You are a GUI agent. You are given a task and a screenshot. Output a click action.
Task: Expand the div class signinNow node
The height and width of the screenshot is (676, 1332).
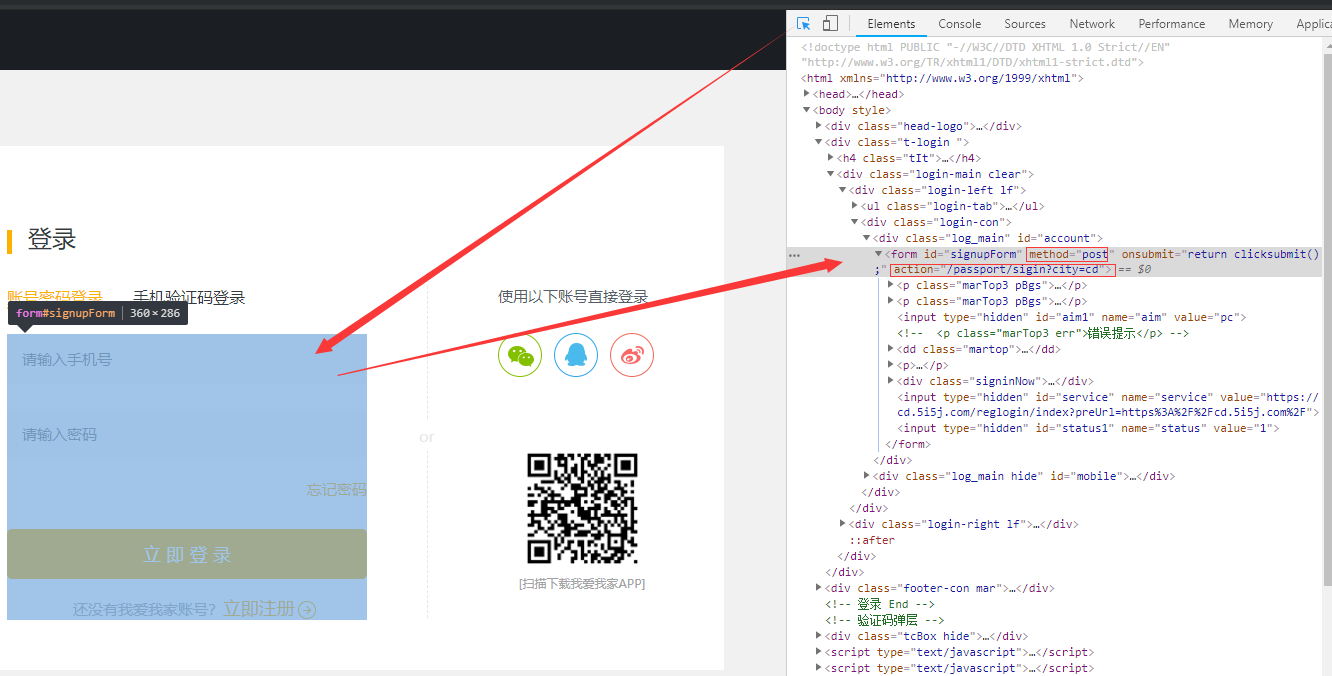click(891, 381)
